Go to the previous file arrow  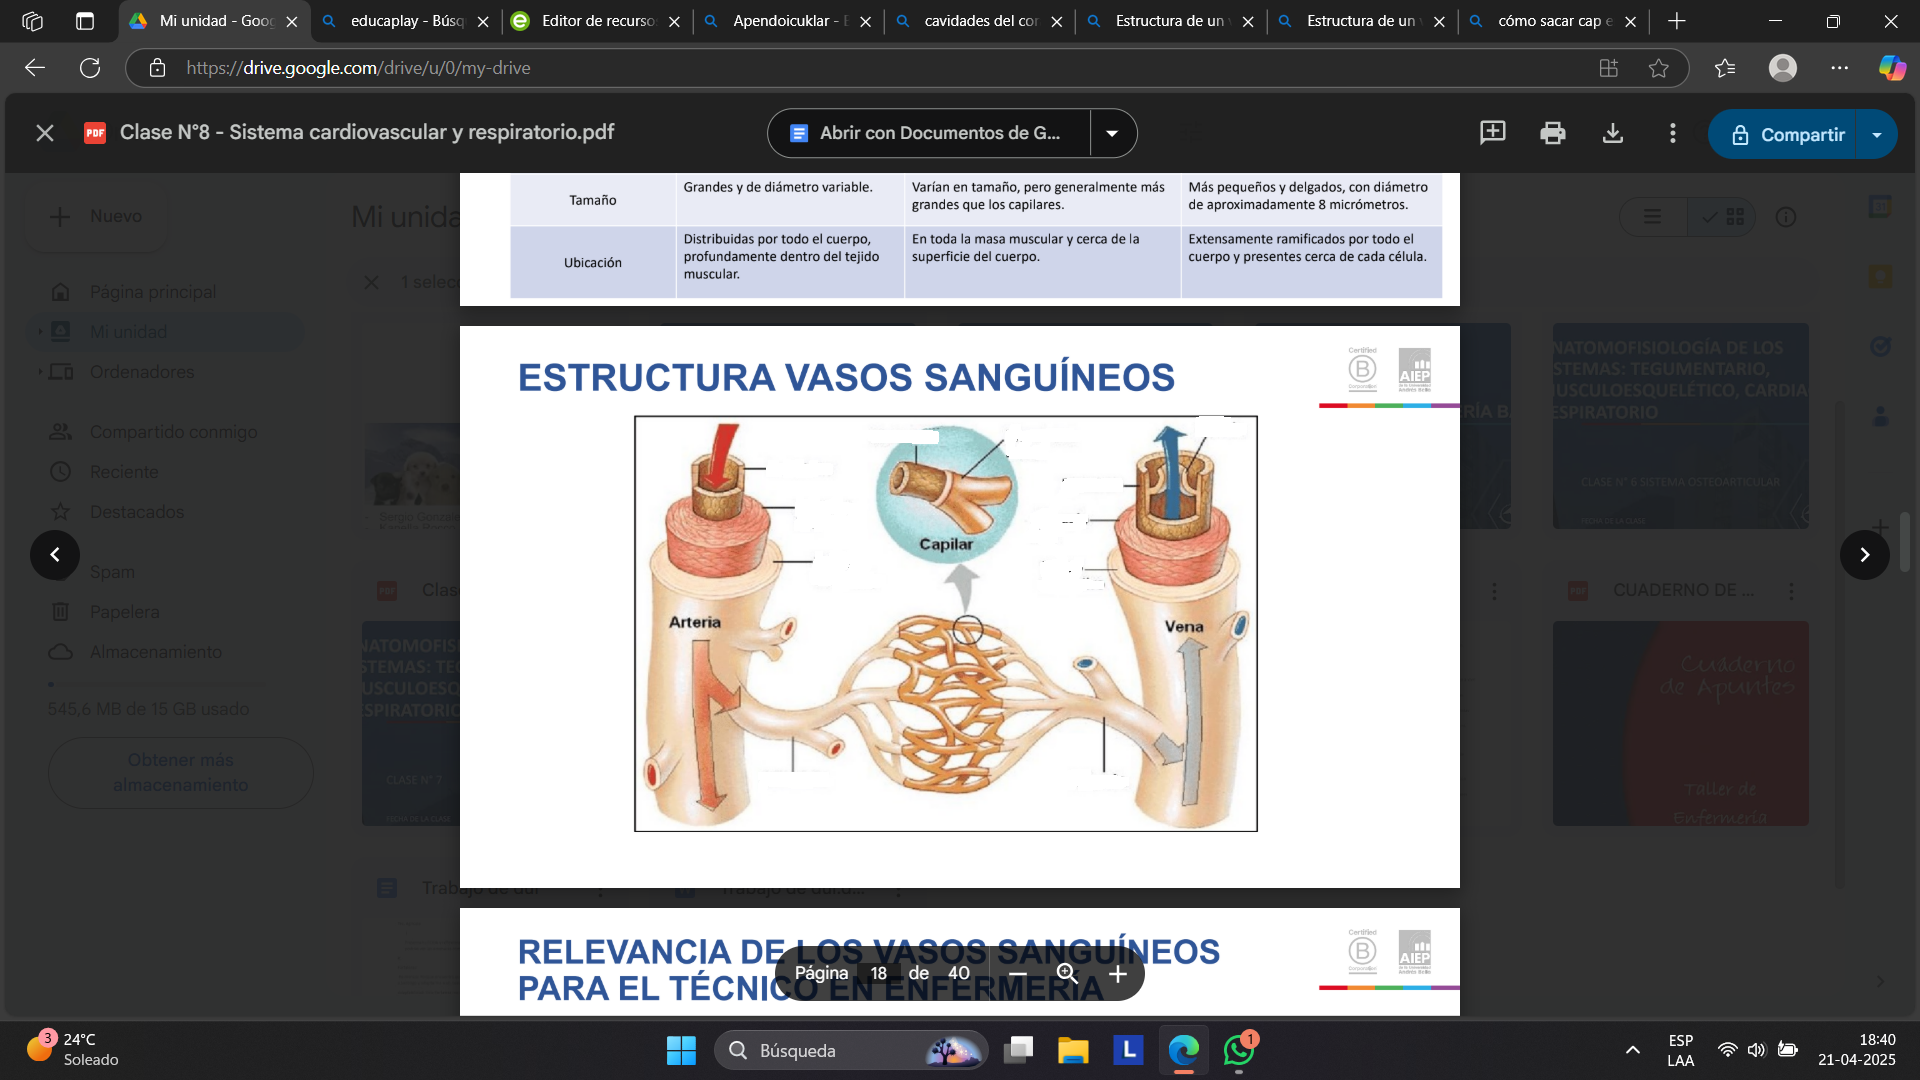pyautogui.click(x=55, y=555)
